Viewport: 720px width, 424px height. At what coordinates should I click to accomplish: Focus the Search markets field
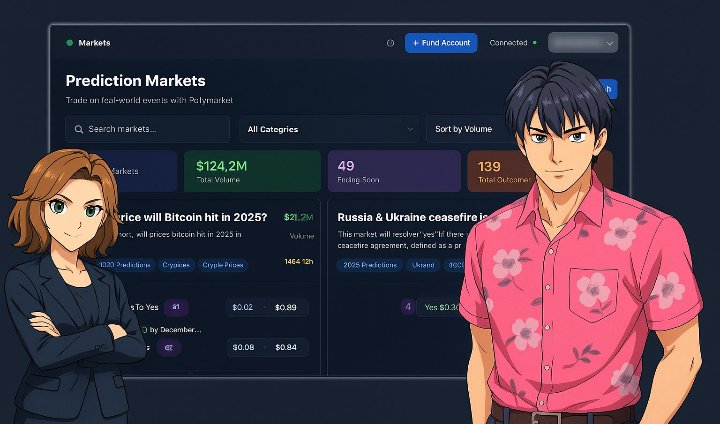(x=147, y=129)
